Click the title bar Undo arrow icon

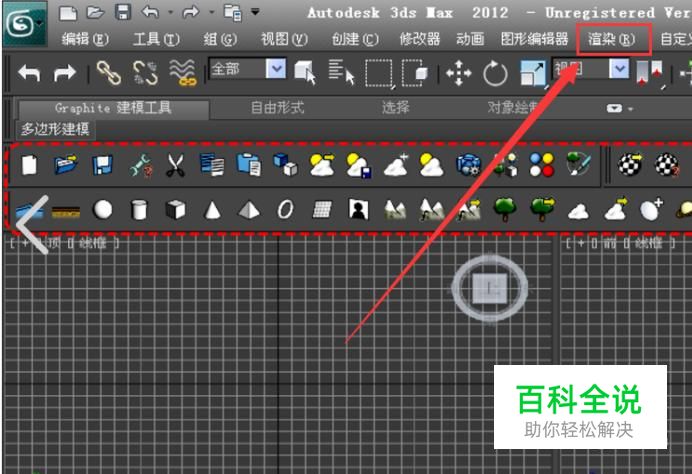pyautogui.click(x=150, y=12)
